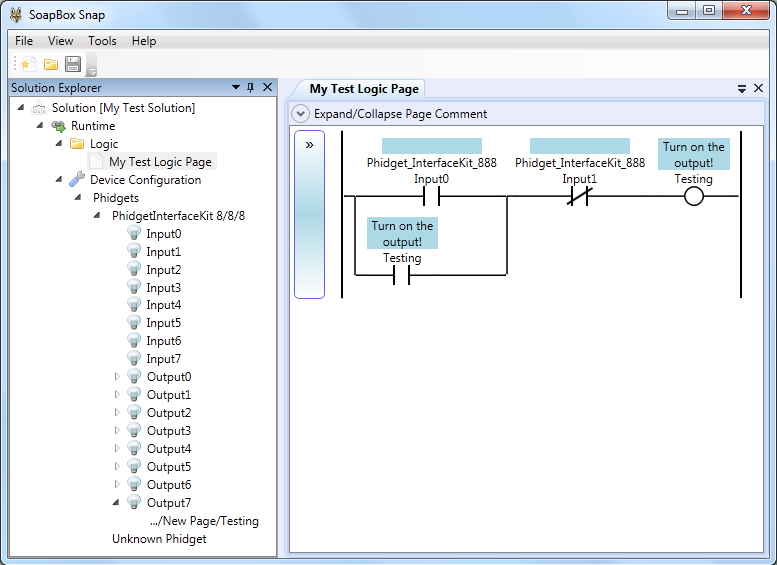This screenshot has height=565, width=777.
Task: Select the Testing contact on lower branch
Action: click(401, 275)
